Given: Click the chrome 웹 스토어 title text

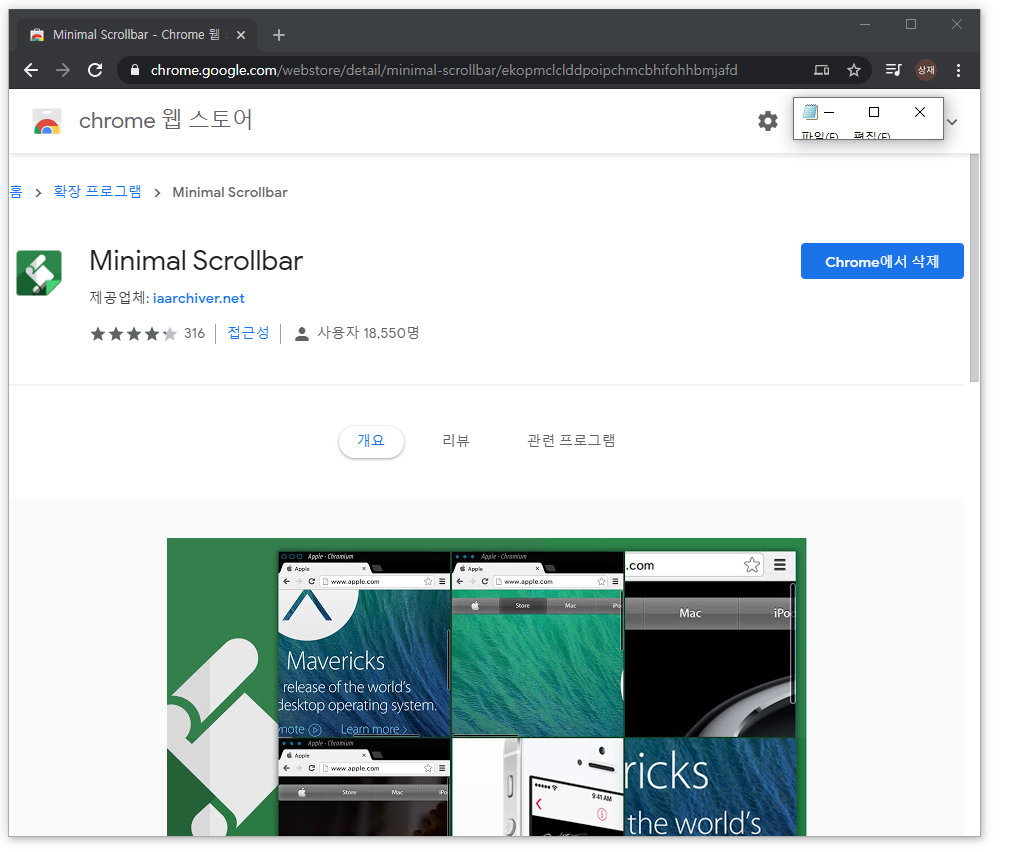Looking at the screenshot, I should [166, 120].
